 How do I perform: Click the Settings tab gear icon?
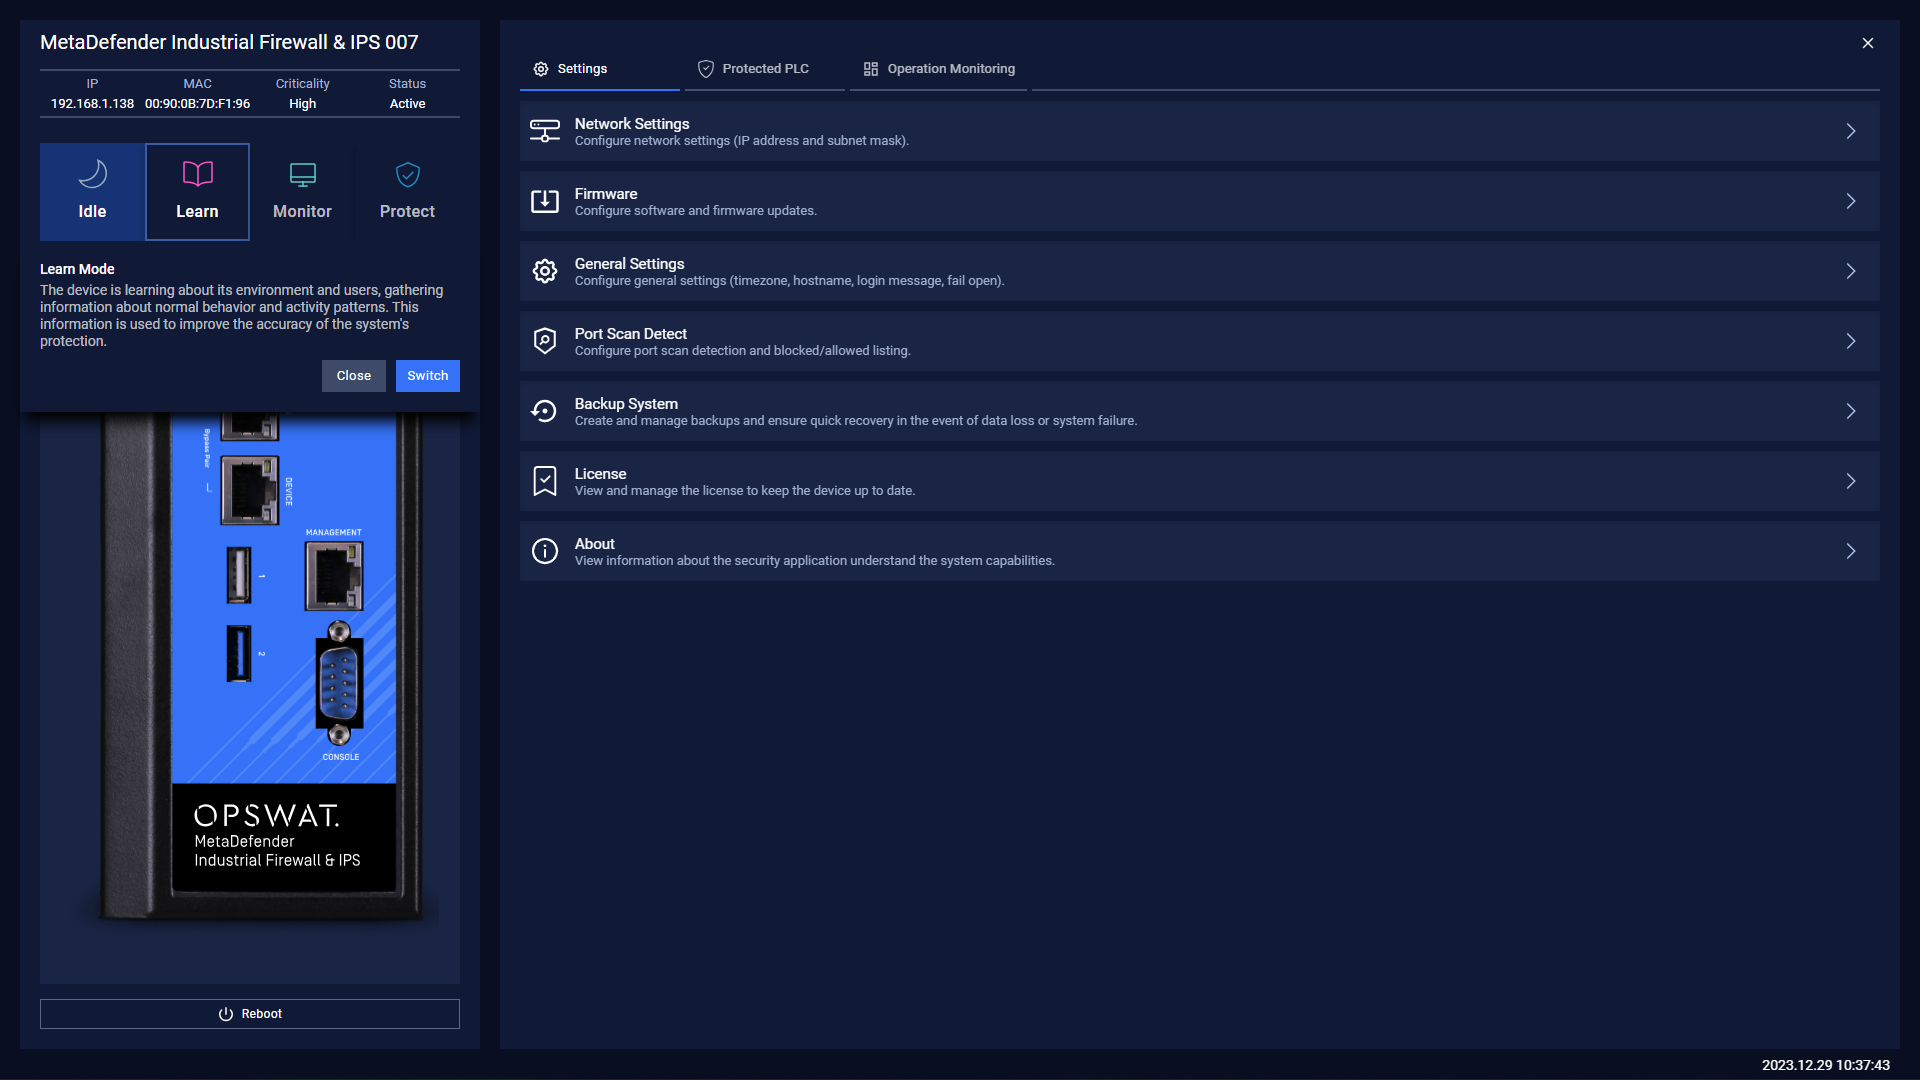541,69
